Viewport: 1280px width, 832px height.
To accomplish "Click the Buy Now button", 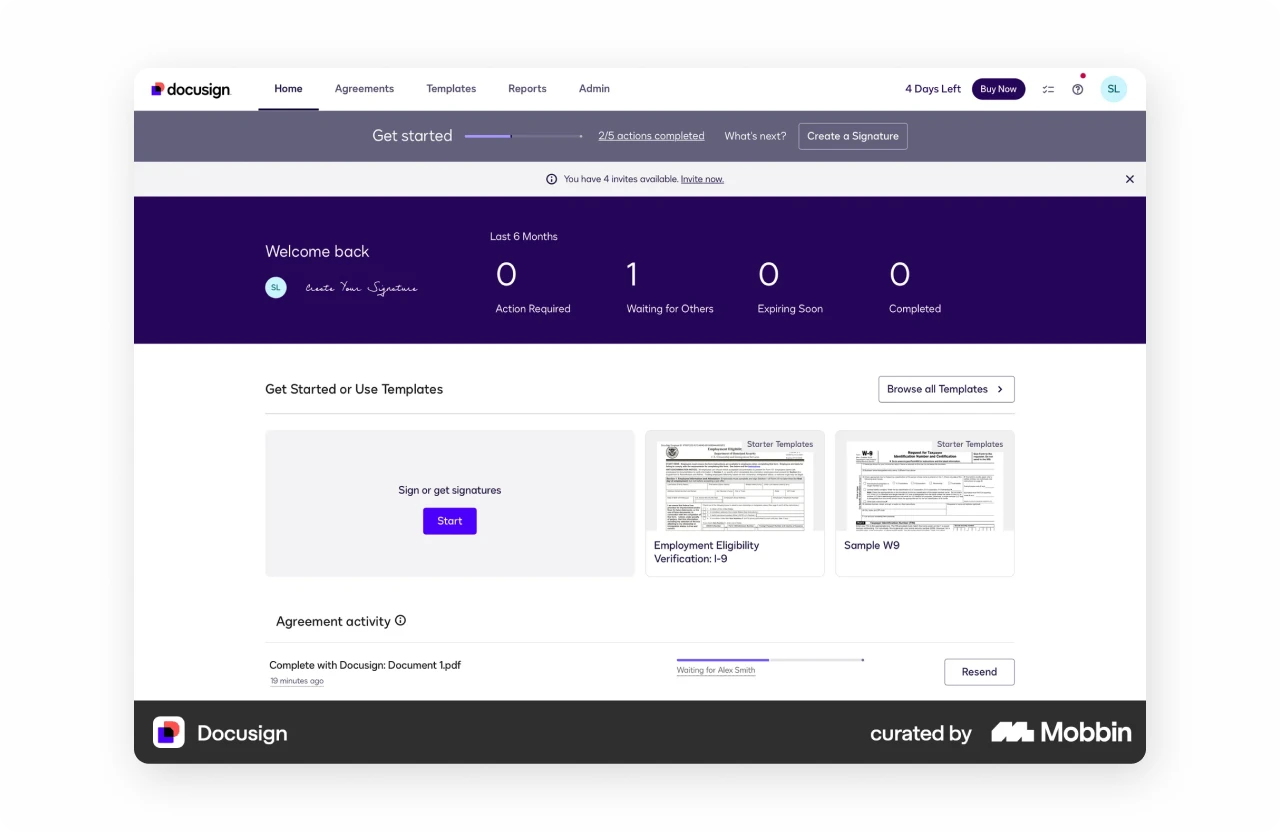I will click(x=998, y=89).
